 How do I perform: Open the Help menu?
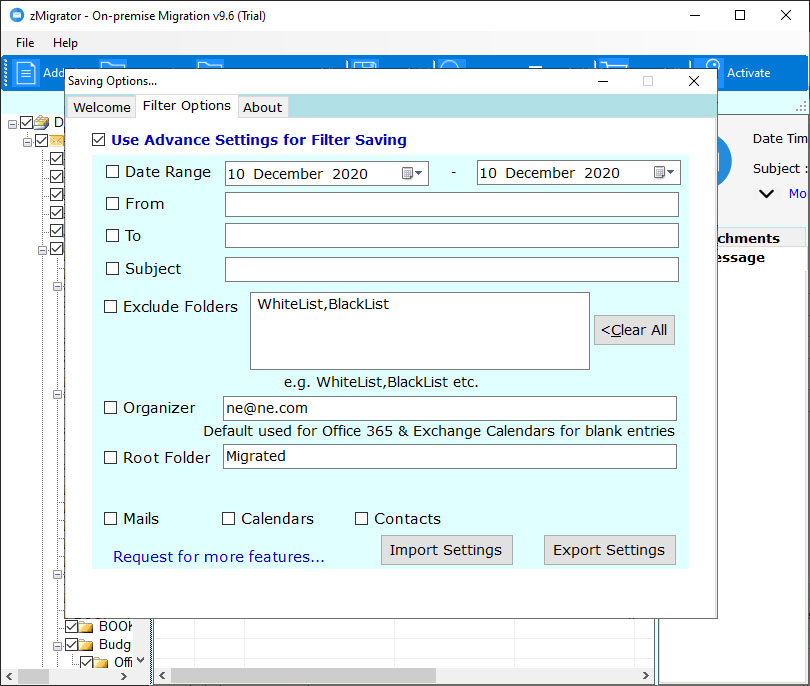point(65,43)
